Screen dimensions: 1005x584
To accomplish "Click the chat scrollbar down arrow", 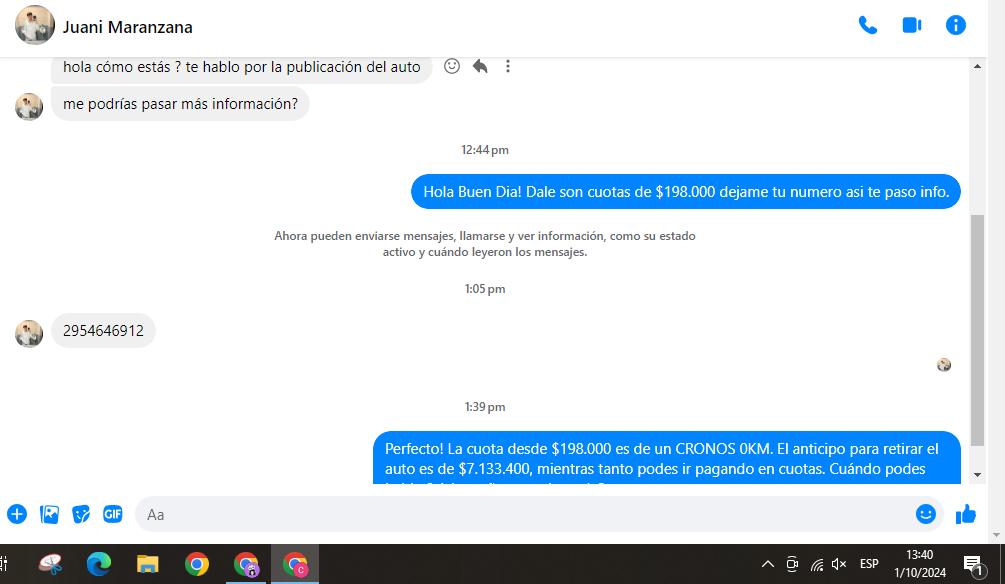I will pos(977,475).
